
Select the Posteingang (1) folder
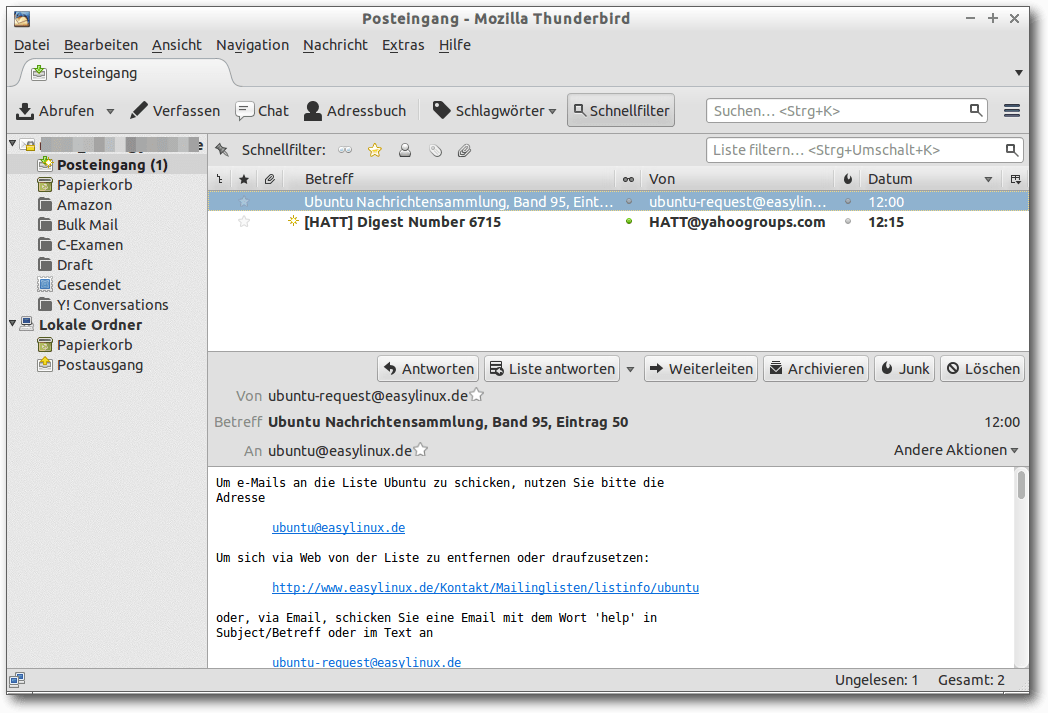pyautogui.click(x=112, y=164)
